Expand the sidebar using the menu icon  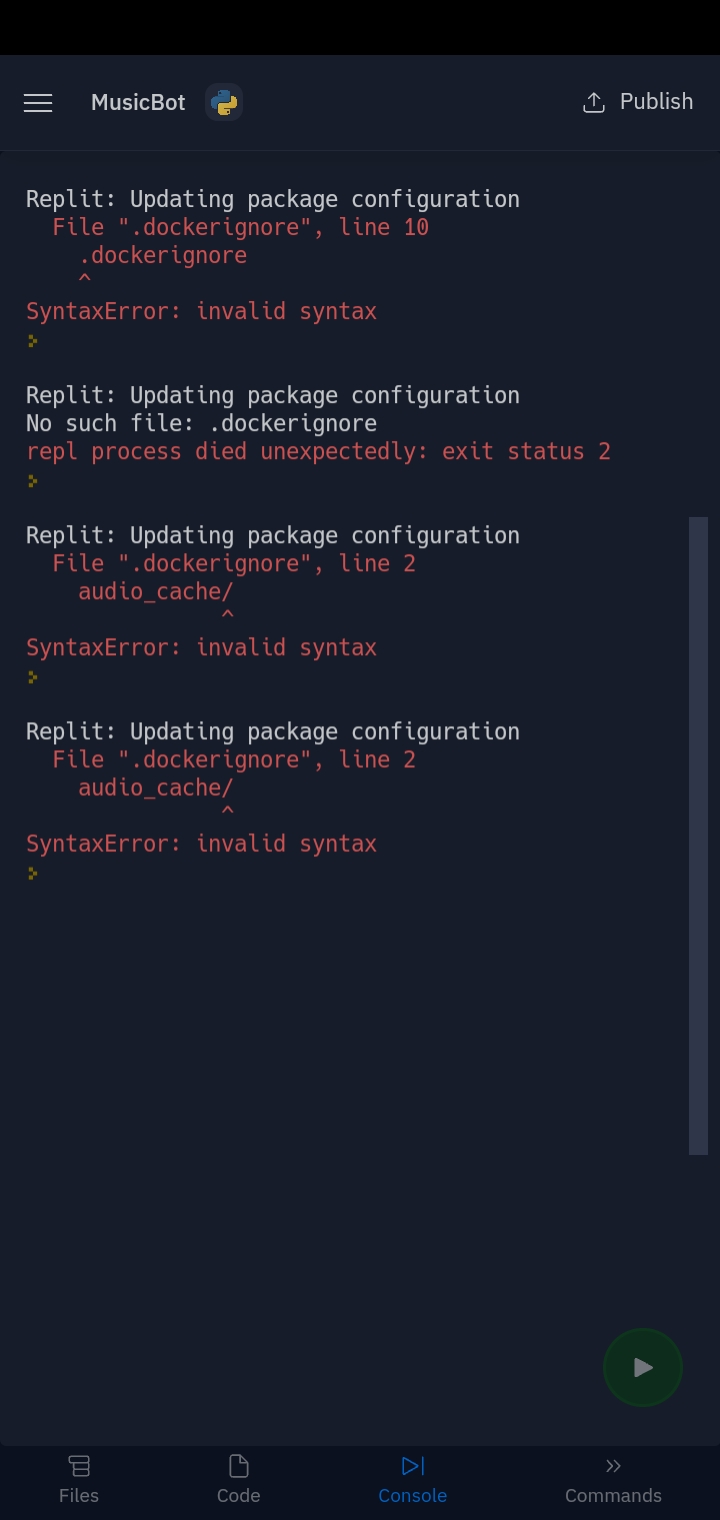pos(38,102)
